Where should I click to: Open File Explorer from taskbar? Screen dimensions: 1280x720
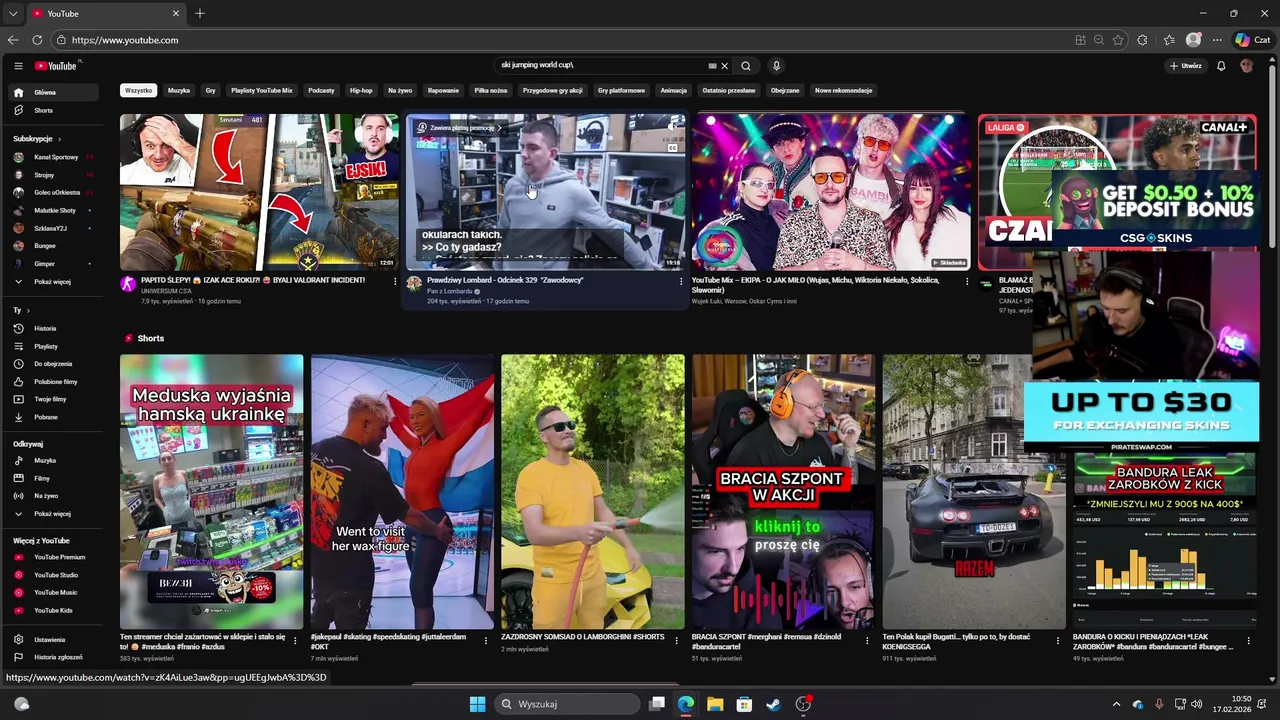715,704
